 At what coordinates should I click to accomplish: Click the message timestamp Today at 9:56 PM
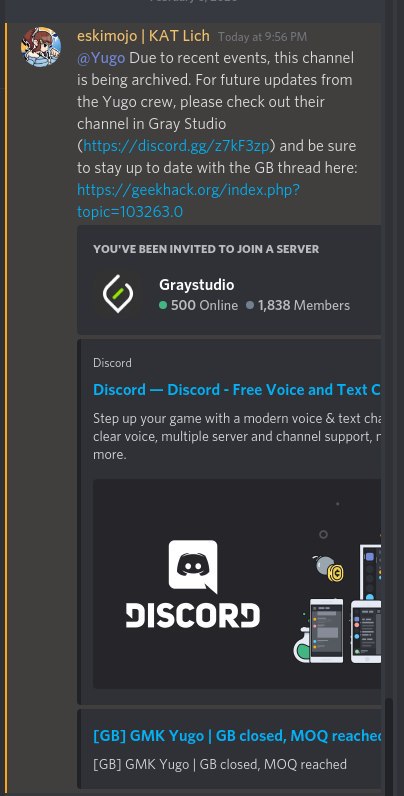pyautogui.click(x=262, y=37)
